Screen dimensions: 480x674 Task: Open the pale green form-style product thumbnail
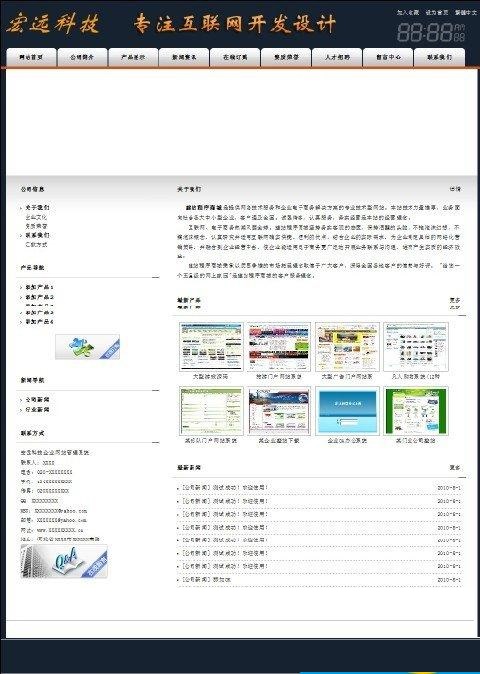pos(211,411)
